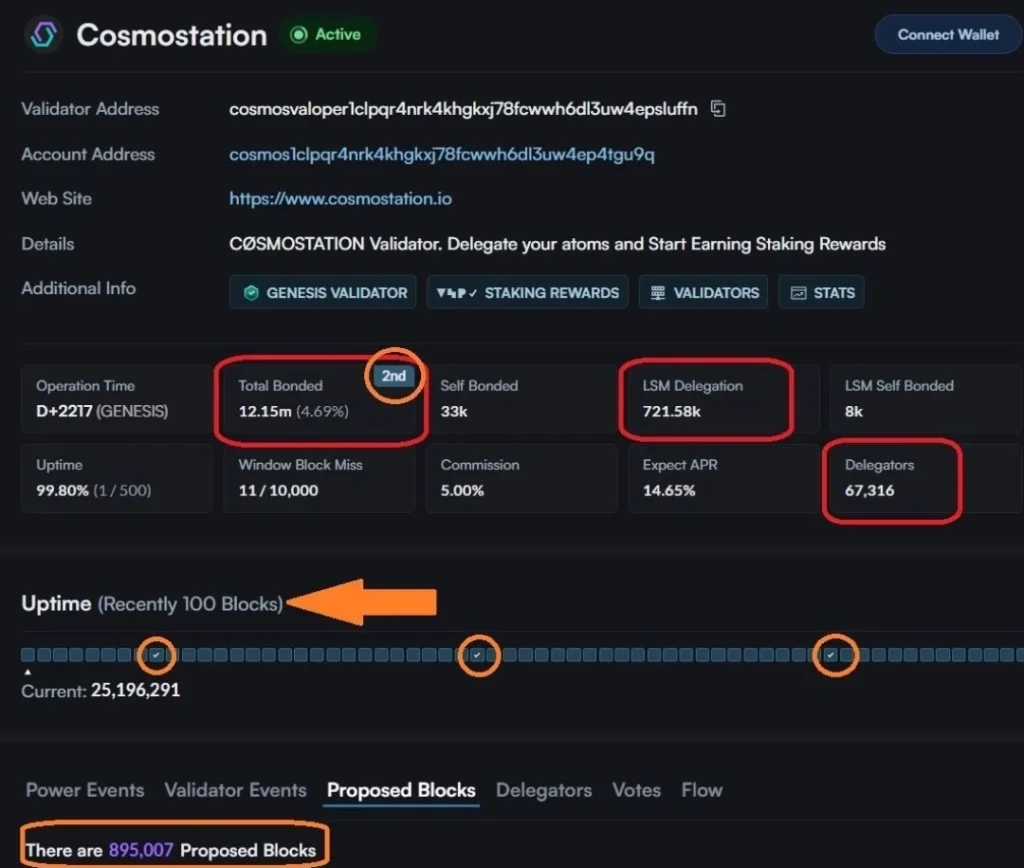The width and height of the screenshot is (1024, 868).
Task: Open the Votes tab
Action: coord(636,790)
